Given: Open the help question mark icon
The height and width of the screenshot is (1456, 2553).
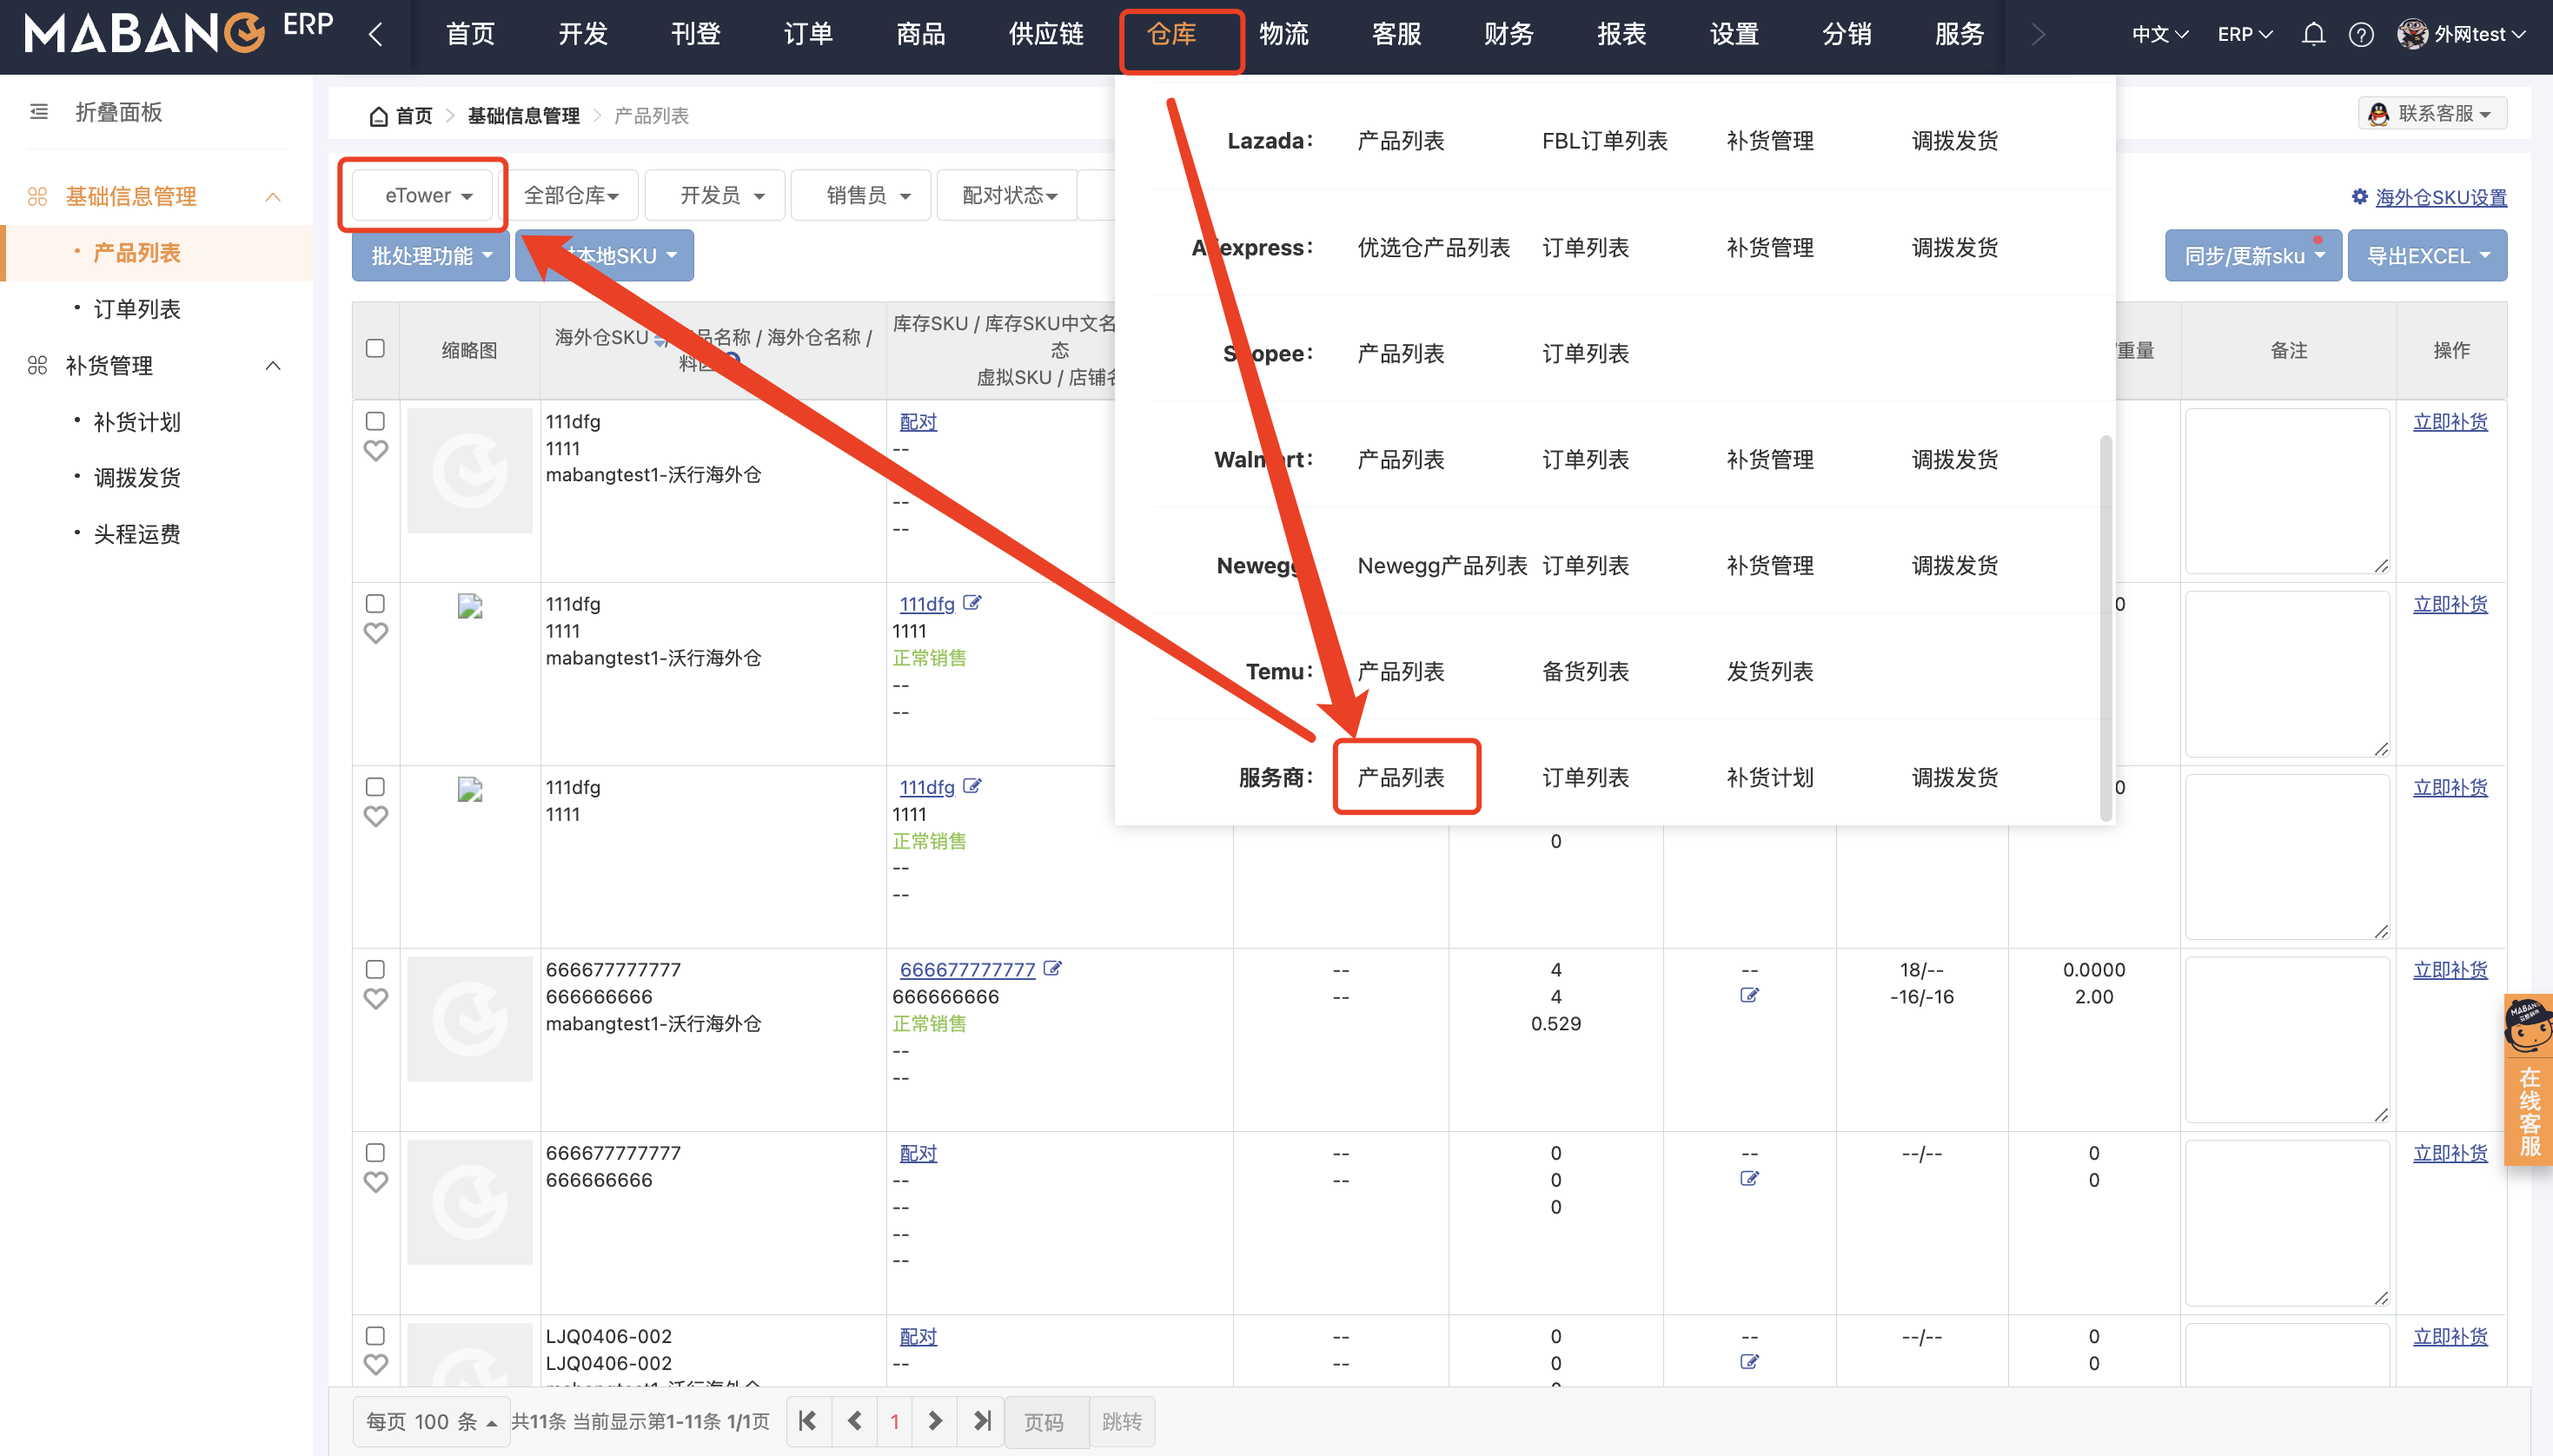Looking at the screenshot, I should [2360, 35].
